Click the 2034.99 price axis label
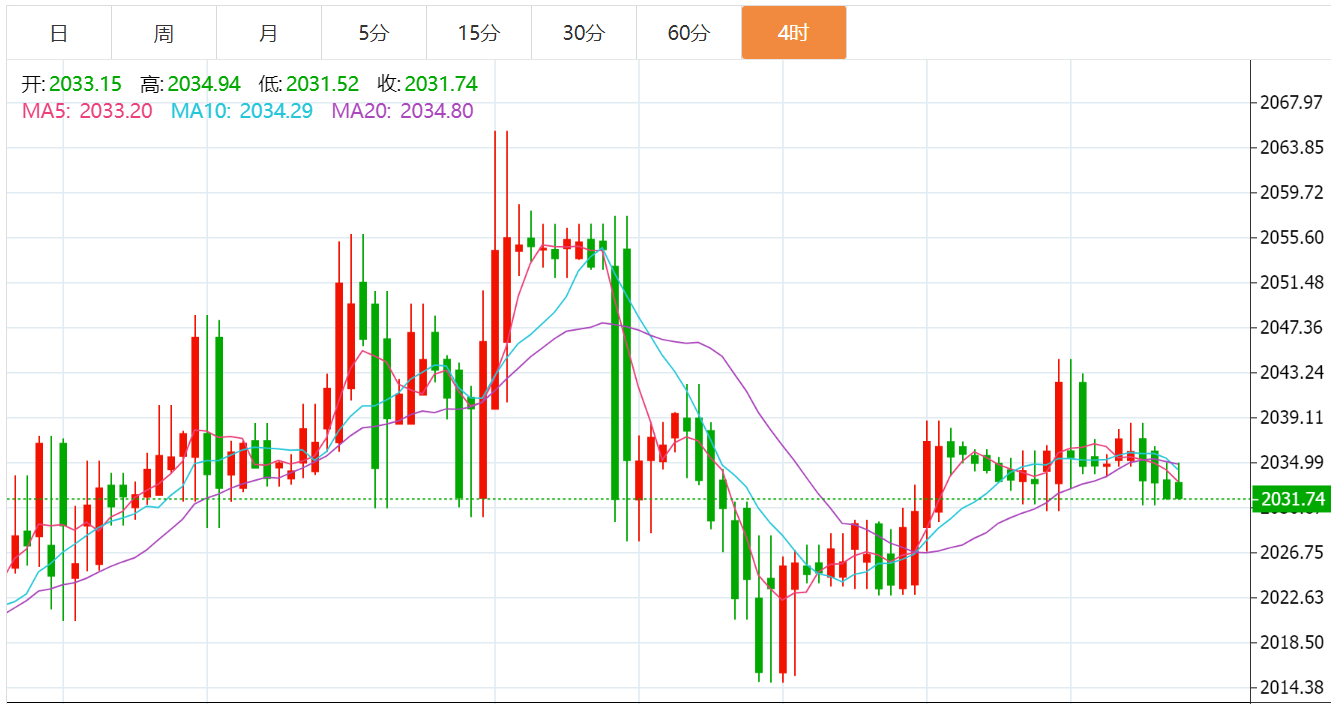The image size is (1331, 704). (1293, 462)
